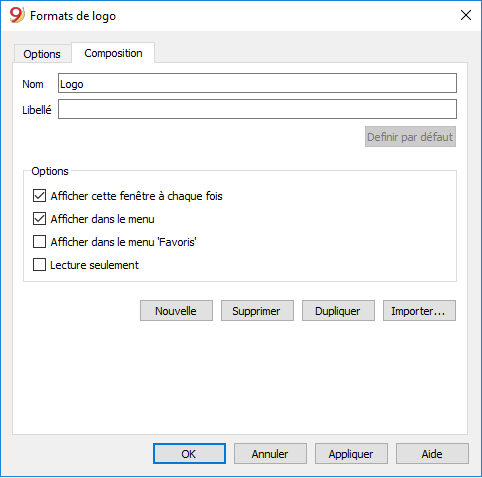This screenshot has width=482, height=478.
Task: Cancel using the Annuler button
Action: point(270,454)
